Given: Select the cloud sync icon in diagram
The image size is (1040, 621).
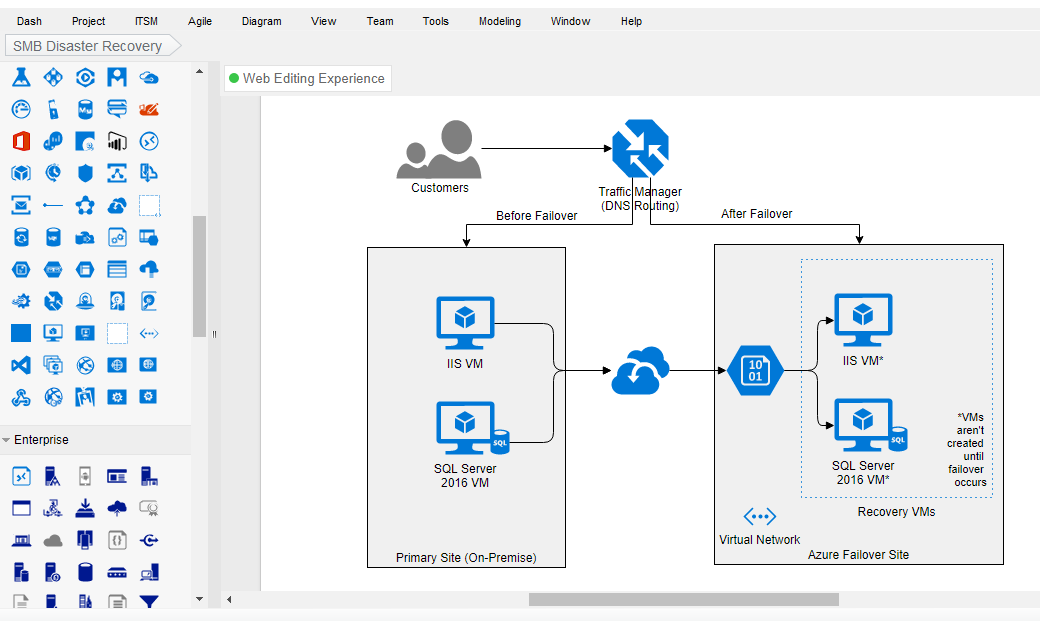Looking at the screenshot, I should [640, 370].
